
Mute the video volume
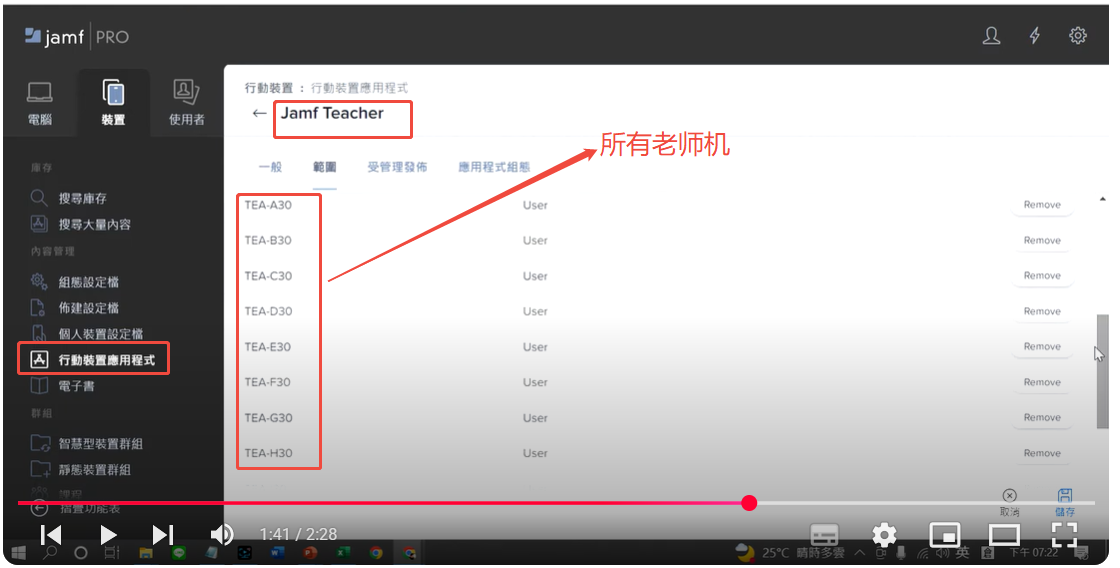222,534
